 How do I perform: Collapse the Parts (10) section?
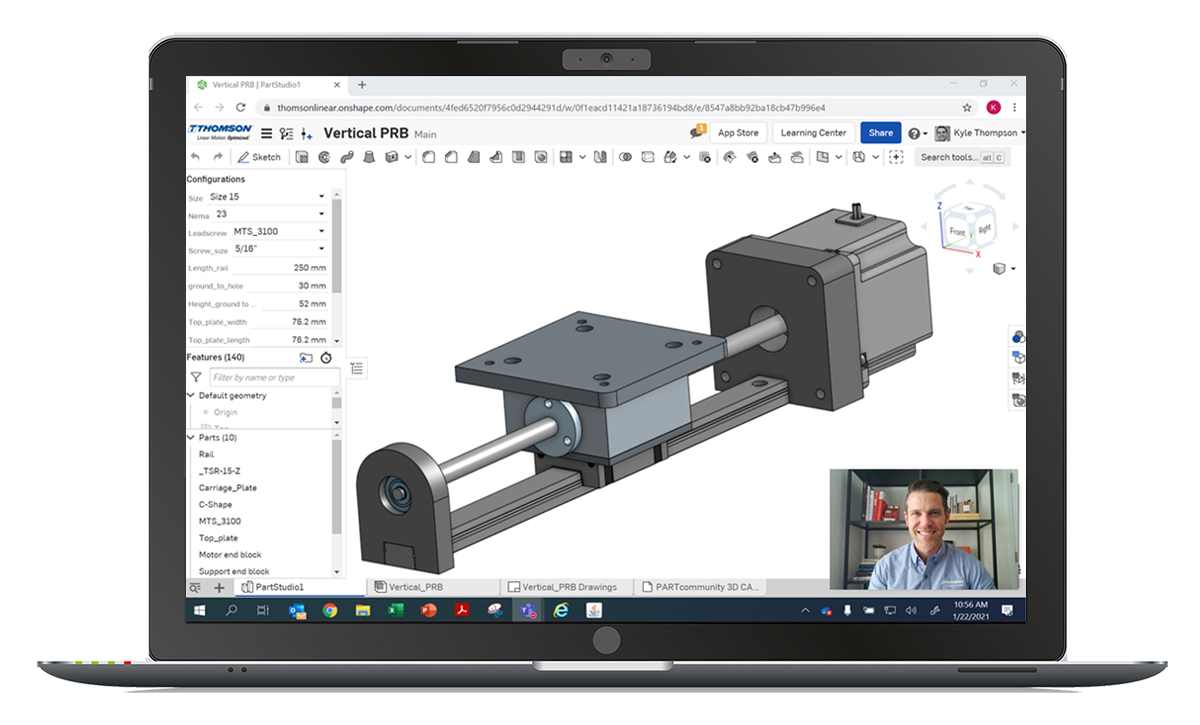point(191,437)
